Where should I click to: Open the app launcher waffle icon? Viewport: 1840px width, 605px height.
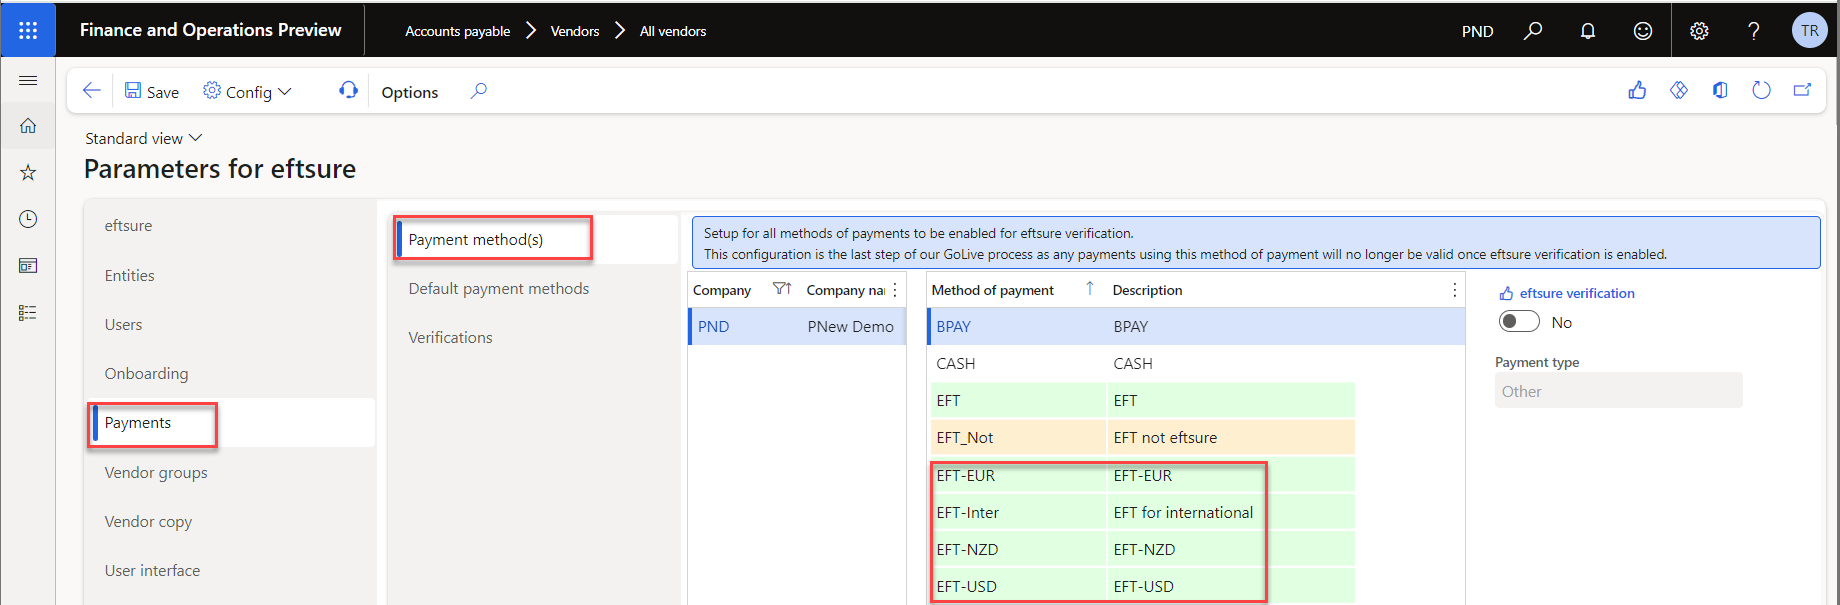pos(28,30)
